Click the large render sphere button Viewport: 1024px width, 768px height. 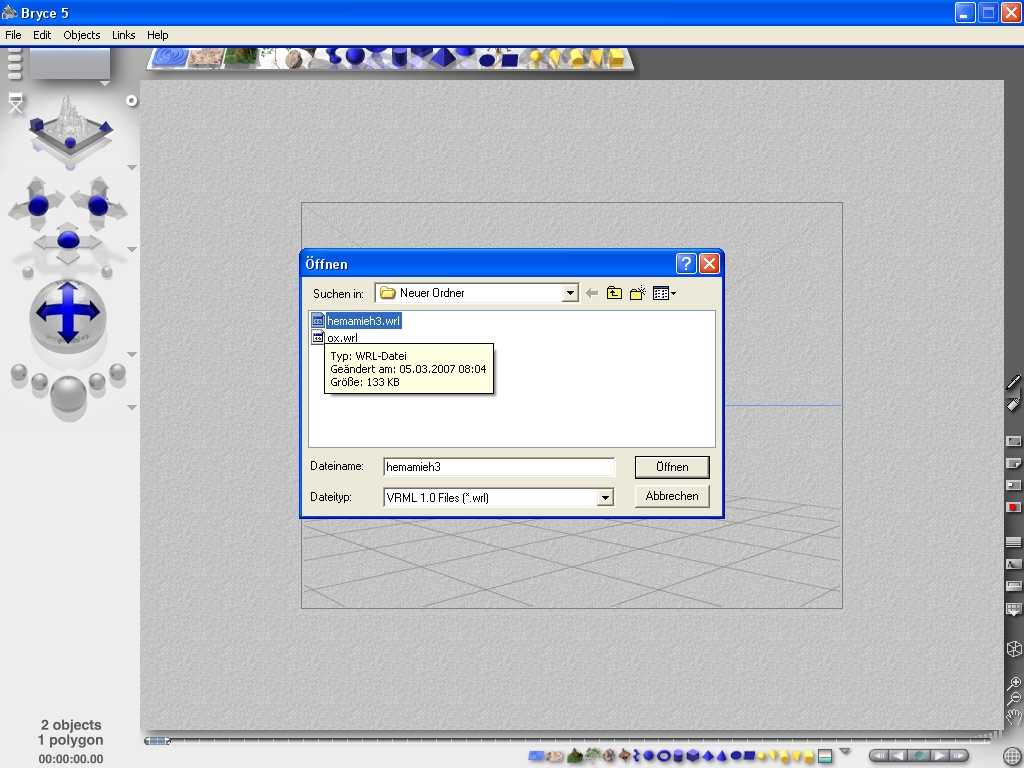pos(68,393)
